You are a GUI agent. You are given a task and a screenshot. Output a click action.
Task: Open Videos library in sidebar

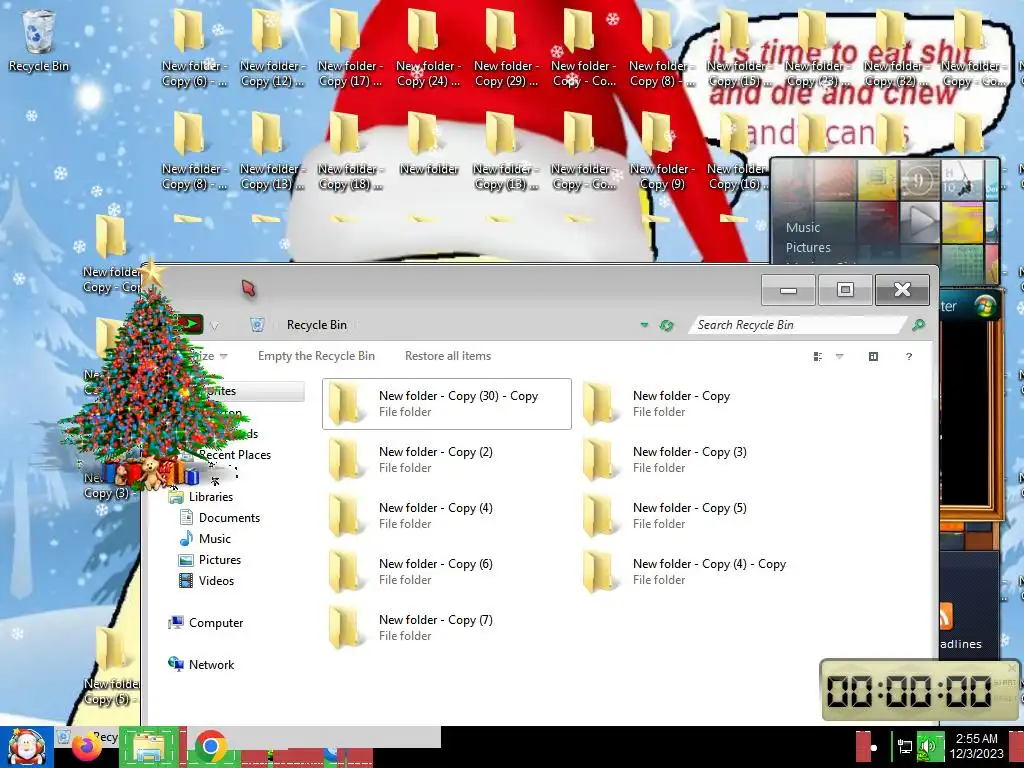click(216, 581)
